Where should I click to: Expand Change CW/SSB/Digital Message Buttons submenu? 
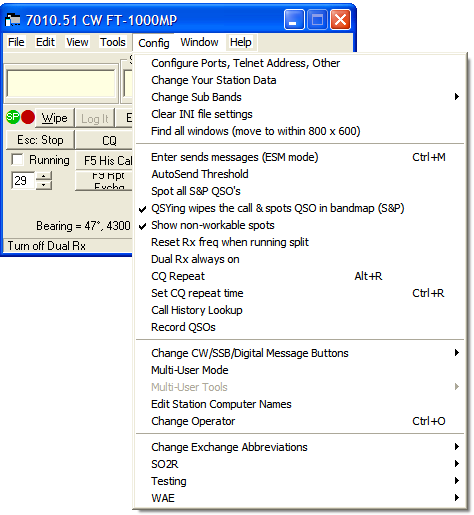[x=300, y=353]
